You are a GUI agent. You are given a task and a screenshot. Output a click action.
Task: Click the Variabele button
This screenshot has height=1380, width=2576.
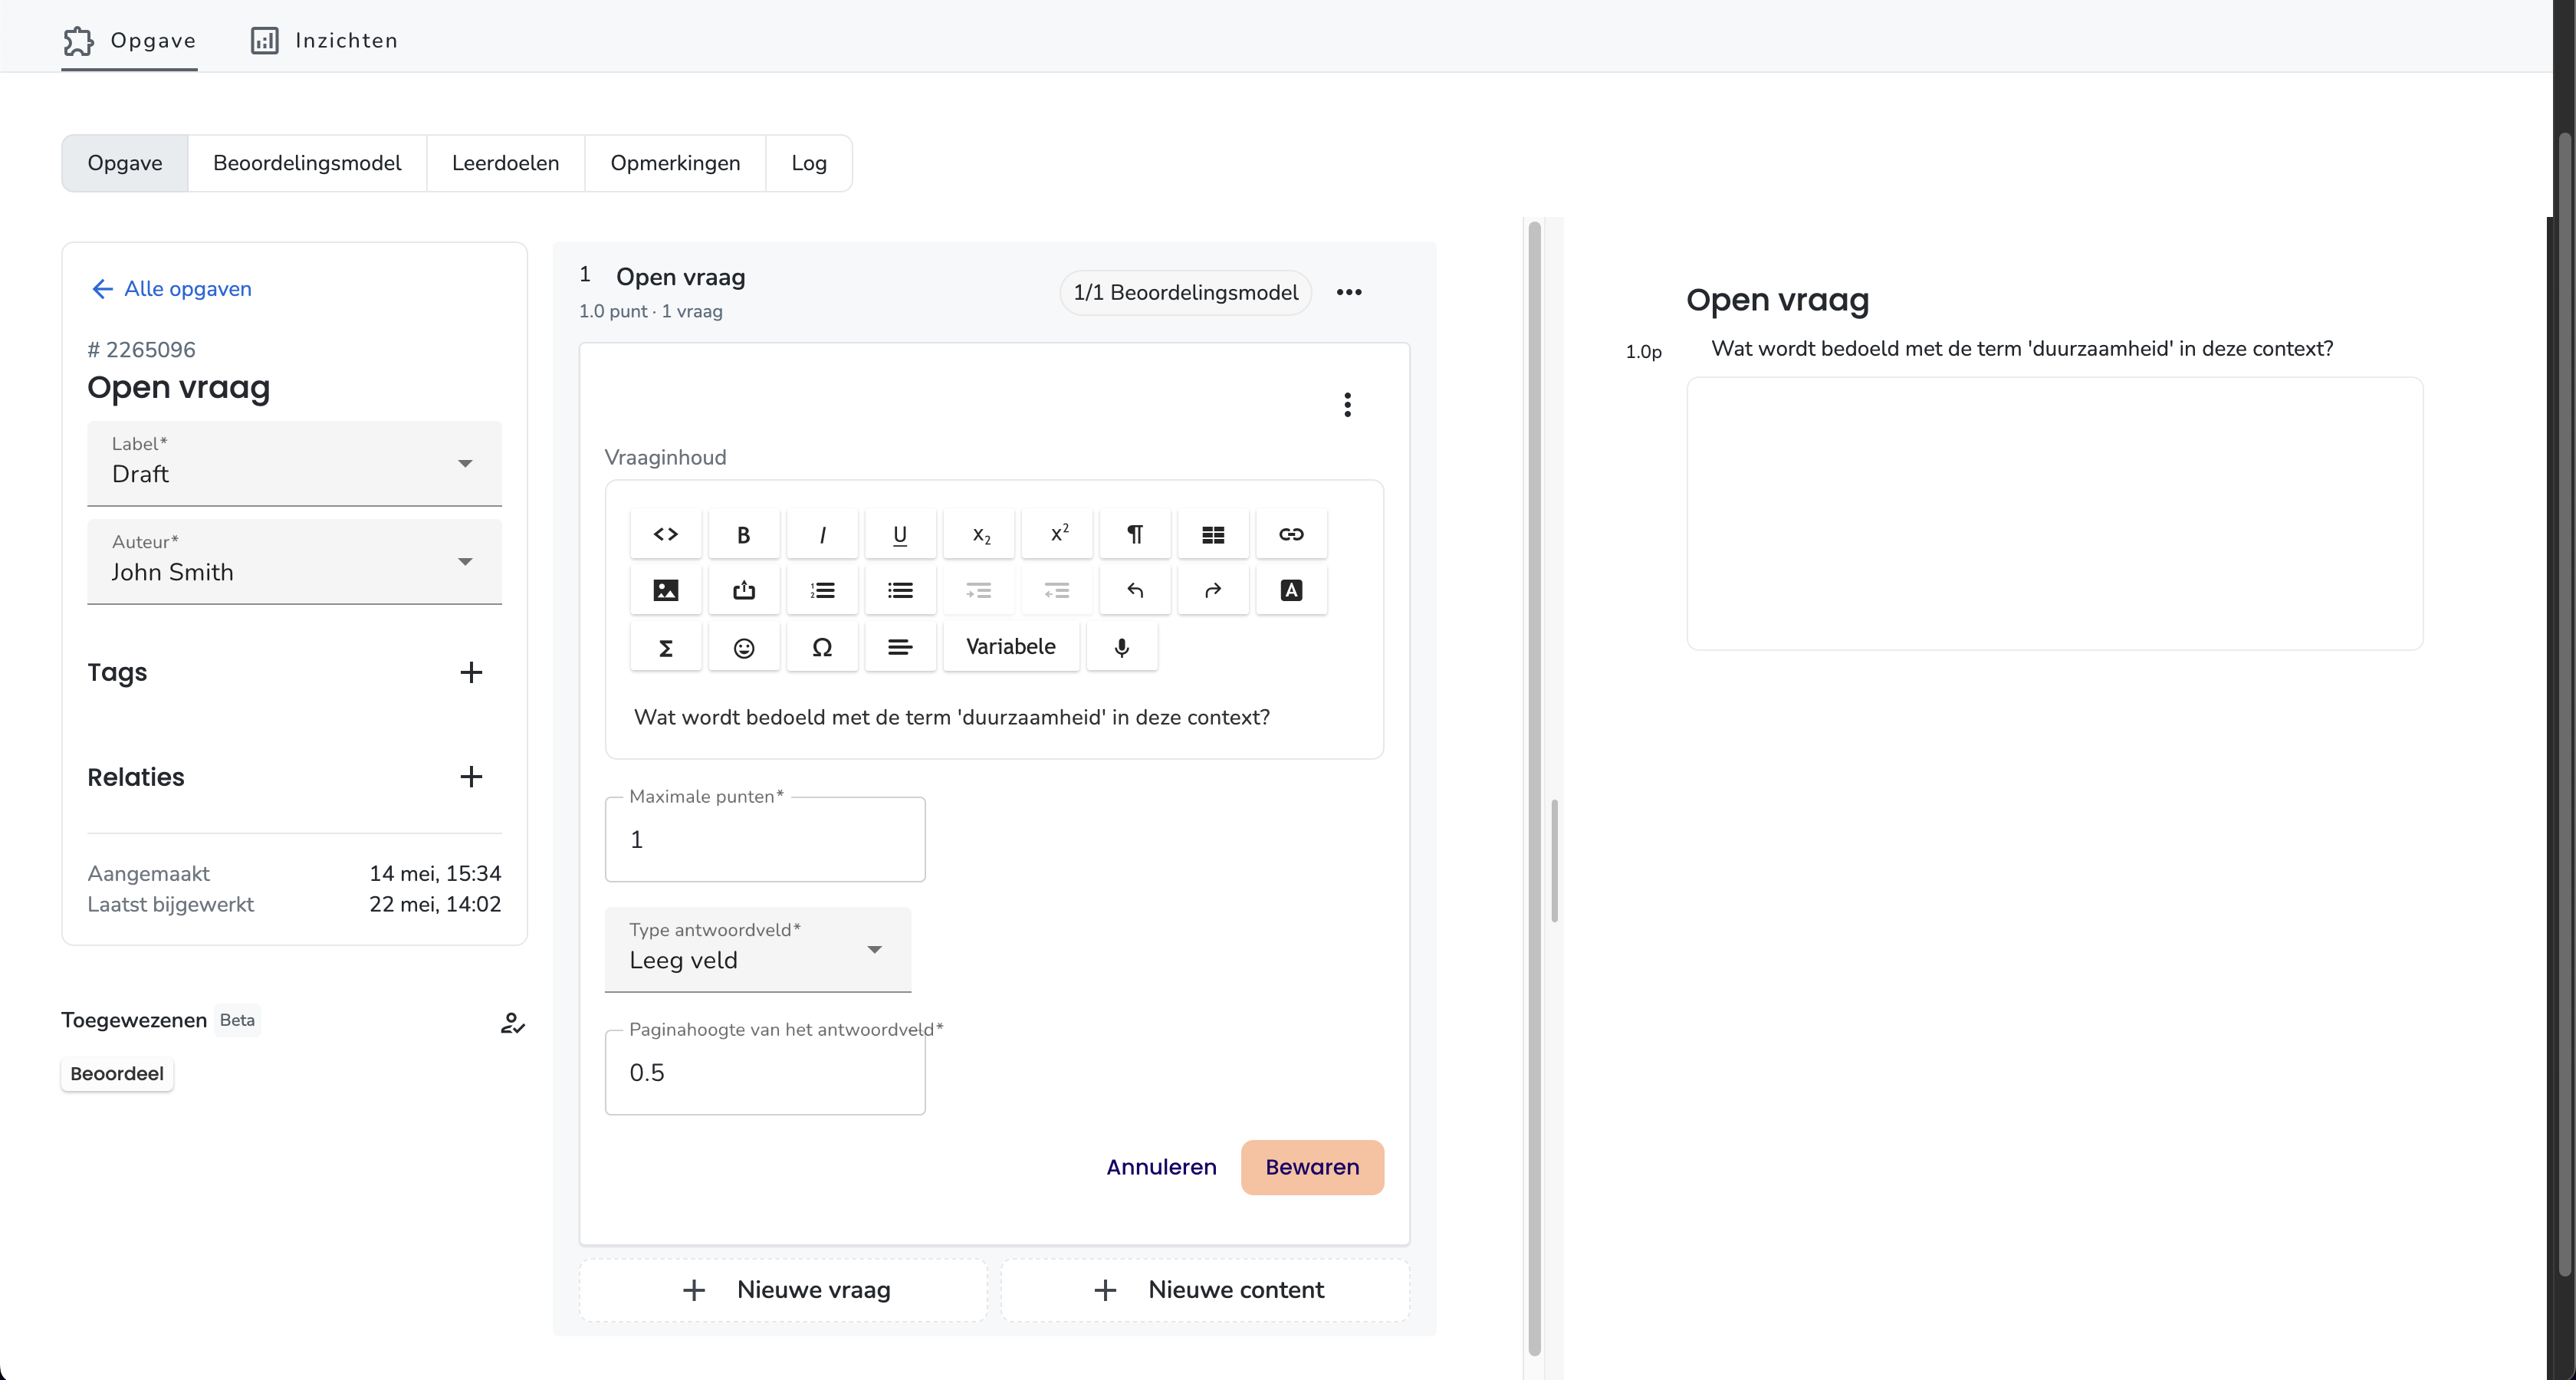[1010, 647]
